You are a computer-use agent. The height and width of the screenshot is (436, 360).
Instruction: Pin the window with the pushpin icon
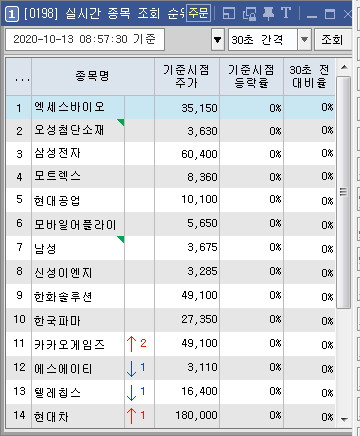pos(268,14)
